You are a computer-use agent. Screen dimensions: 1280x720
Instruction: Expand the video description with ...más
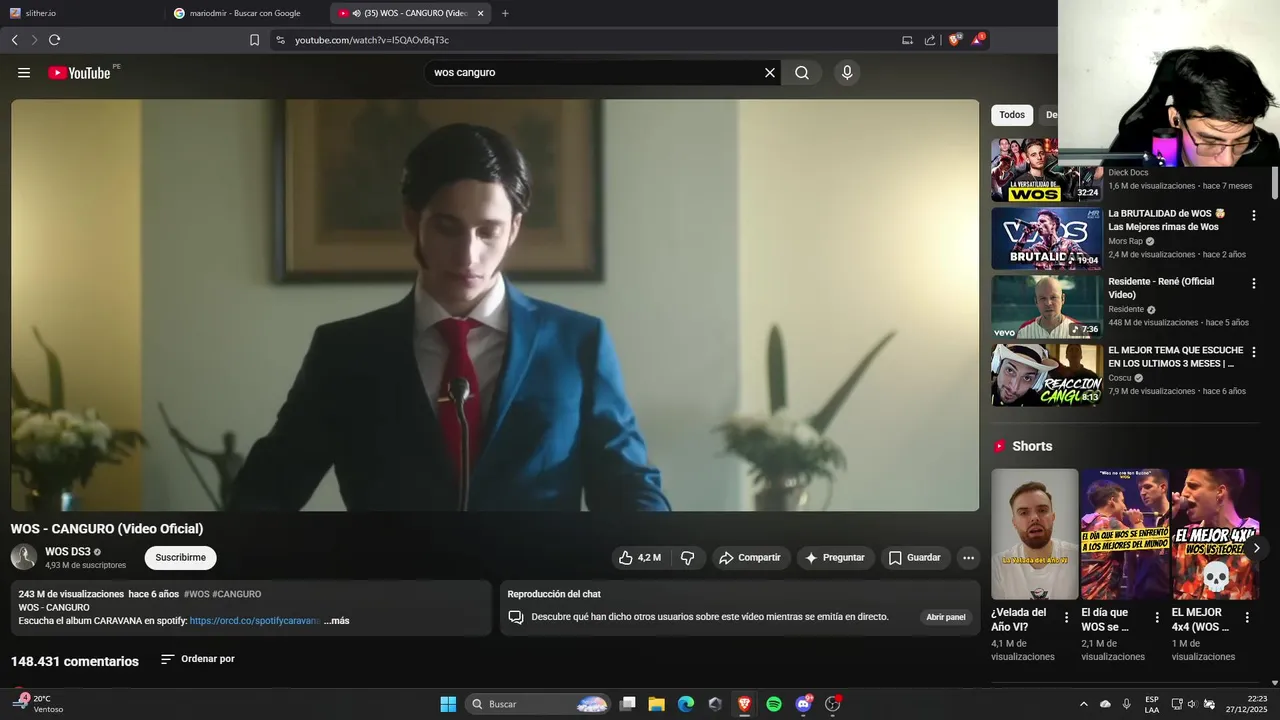pyautogui.click(x=337, y=621)
